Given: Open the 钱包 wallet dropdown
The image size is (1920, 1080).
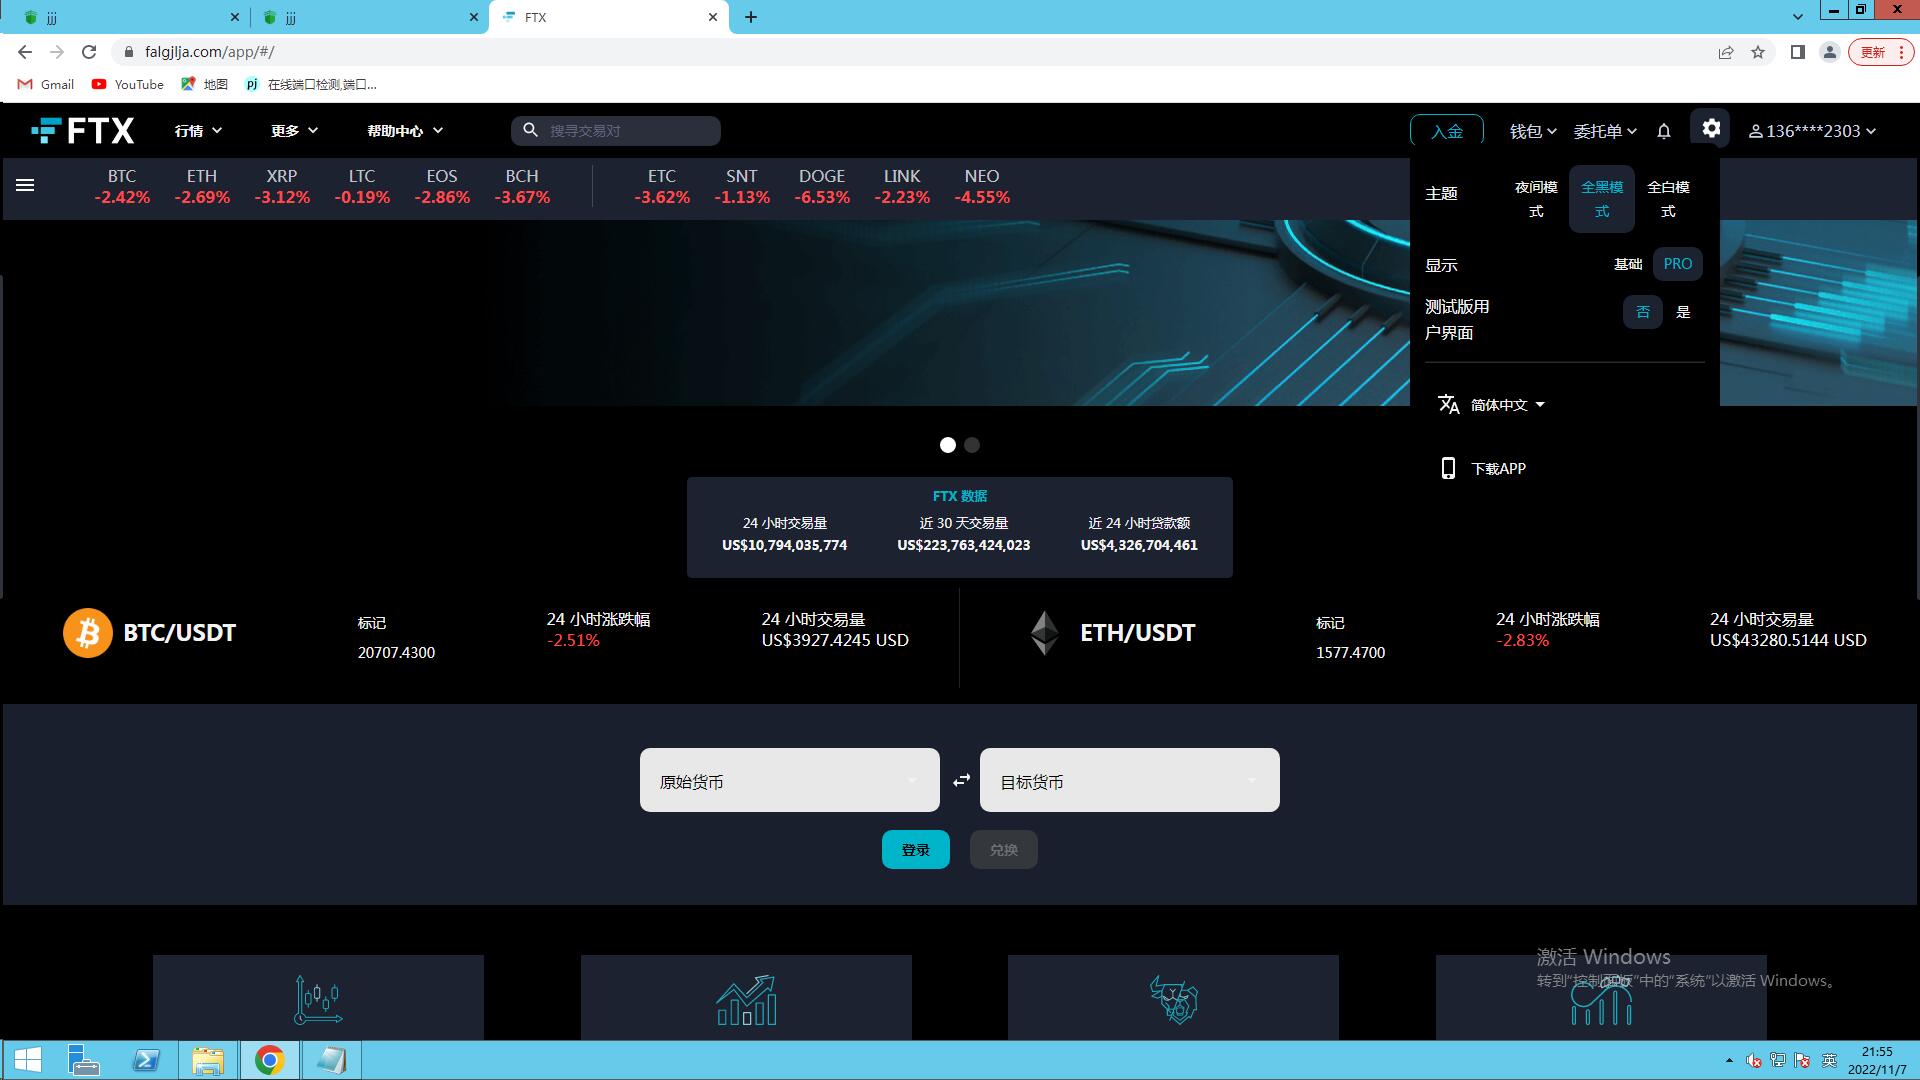Looking at the screenshot, I should click(x=1533, y=131).
